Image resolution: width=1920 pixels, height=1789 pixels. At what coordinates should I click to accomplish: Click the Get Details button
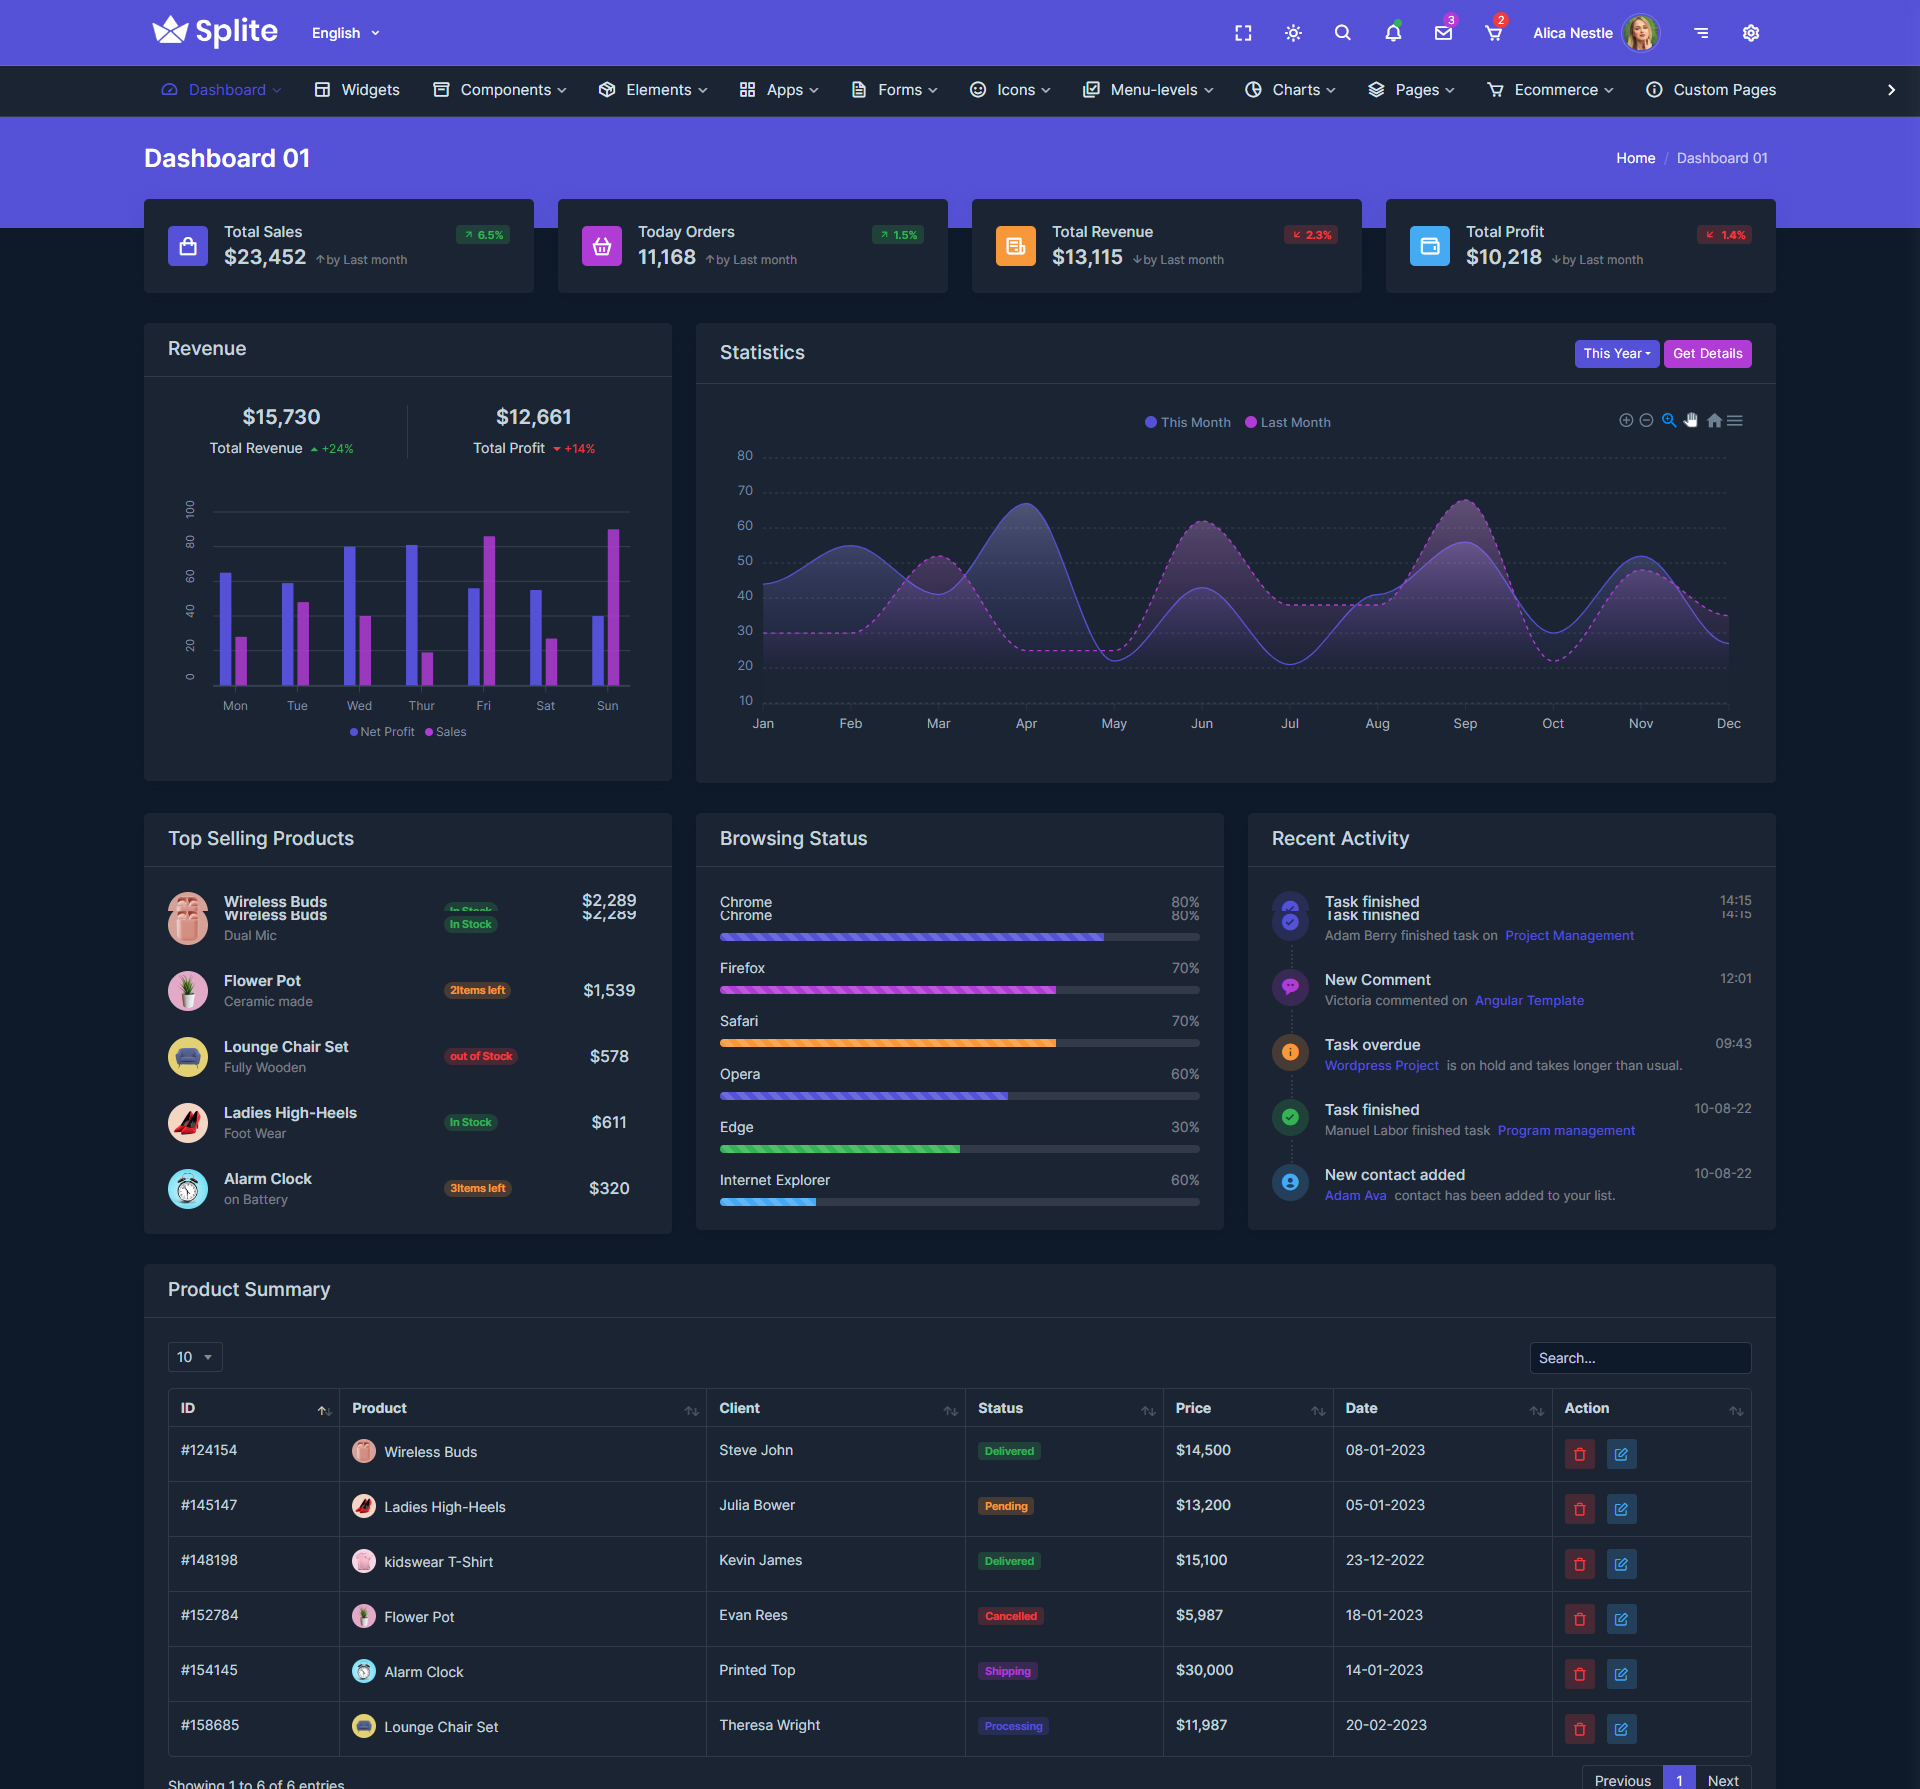point(1707,353)
